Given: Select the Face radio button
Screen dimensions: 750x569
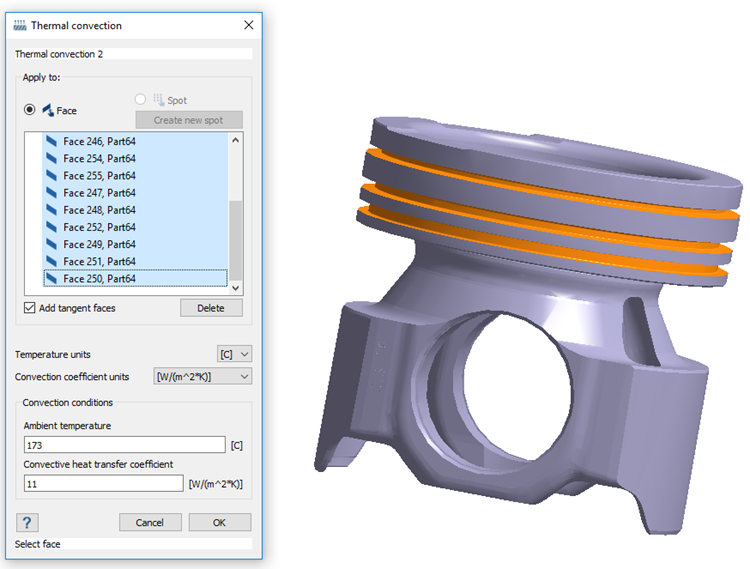Looking at the screenshot, I should pyautogui.click(x=30, y=110).
